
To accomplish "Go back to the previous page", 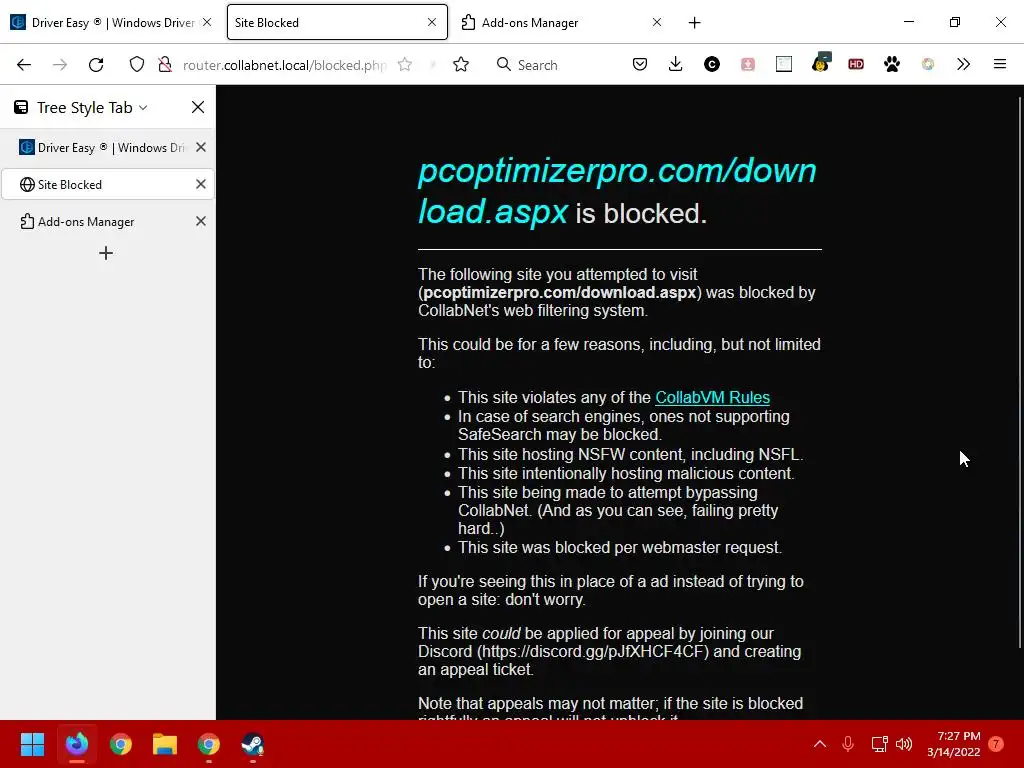I will pos(24,65).
